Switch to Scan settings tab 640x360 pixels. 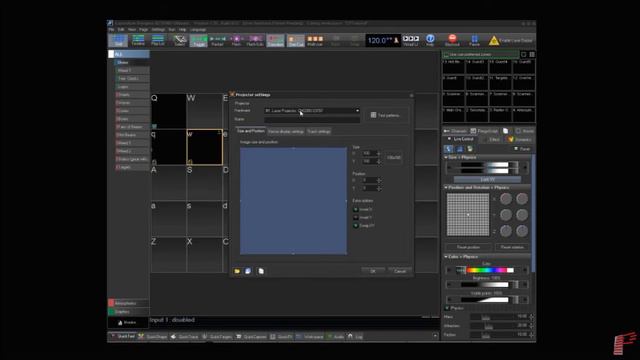(x=319, y=131)
